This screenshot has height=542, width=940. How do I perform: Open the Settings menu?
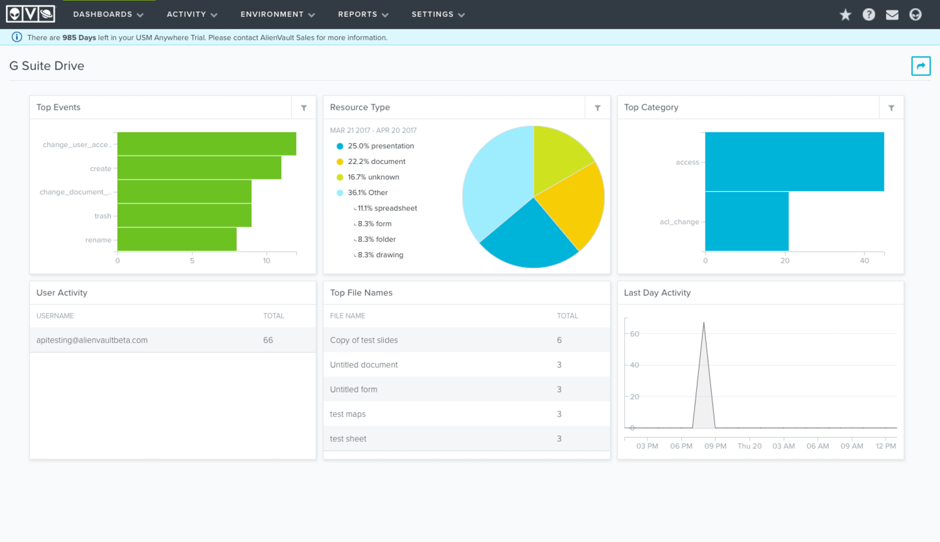[438, 15]
